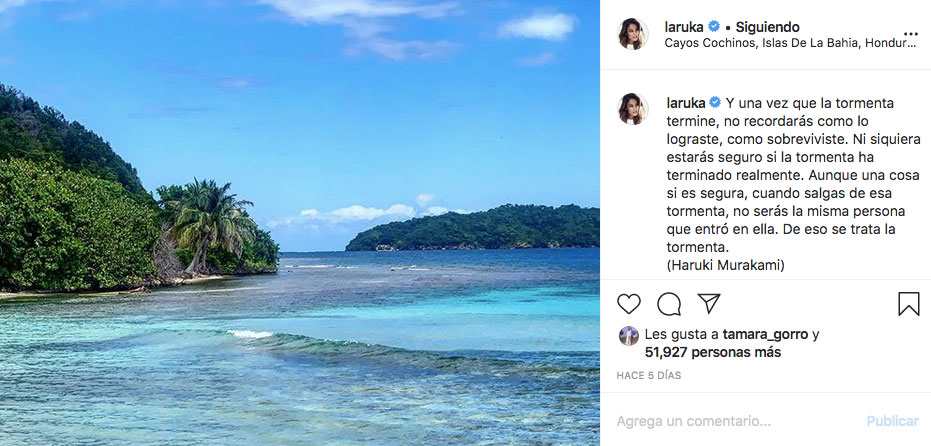The image size is (931, 446).
Task: Open the three-dot more options menu
Action: pyautogui.click(x=910, y=34)
